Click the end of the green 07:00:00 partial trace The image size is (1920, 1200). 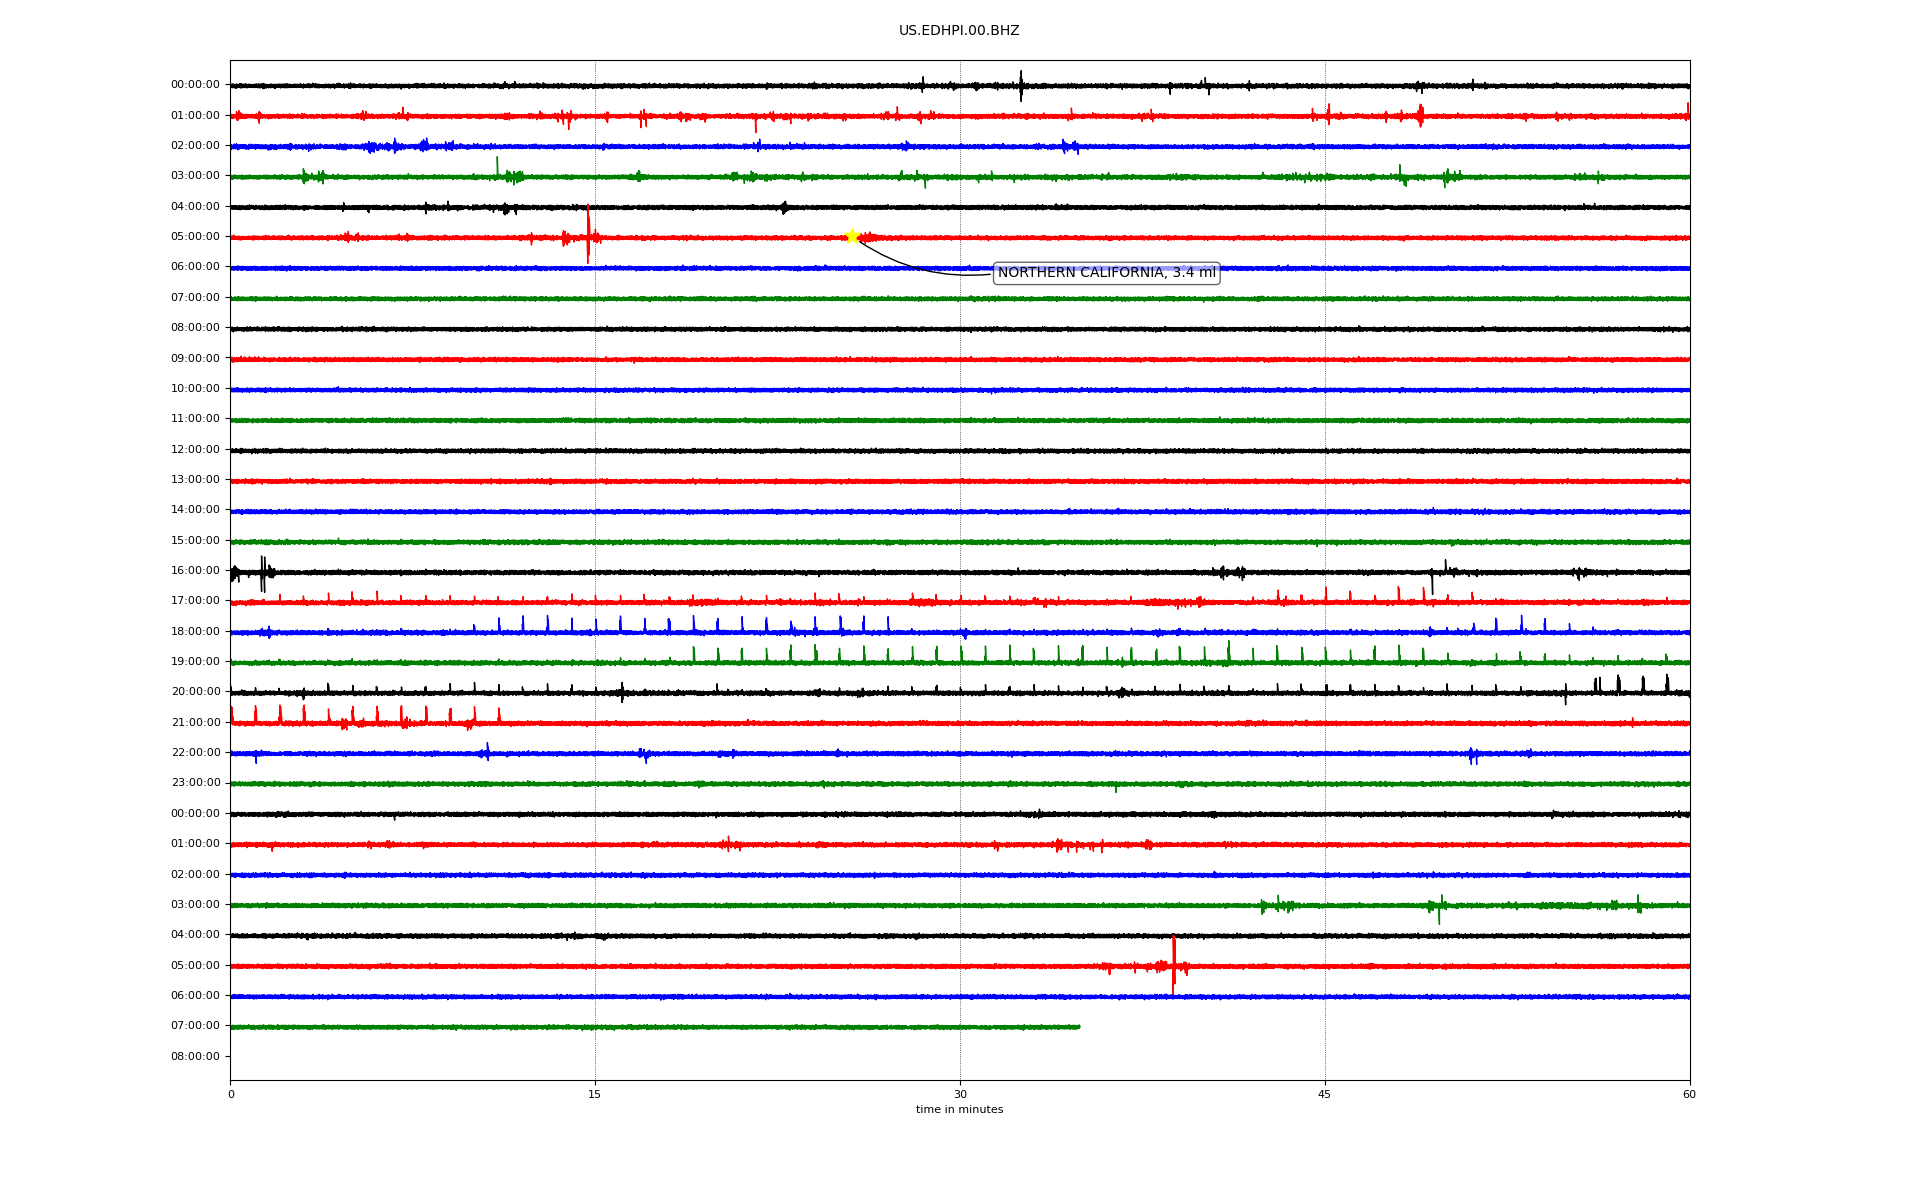(x=1078, y=1027)
